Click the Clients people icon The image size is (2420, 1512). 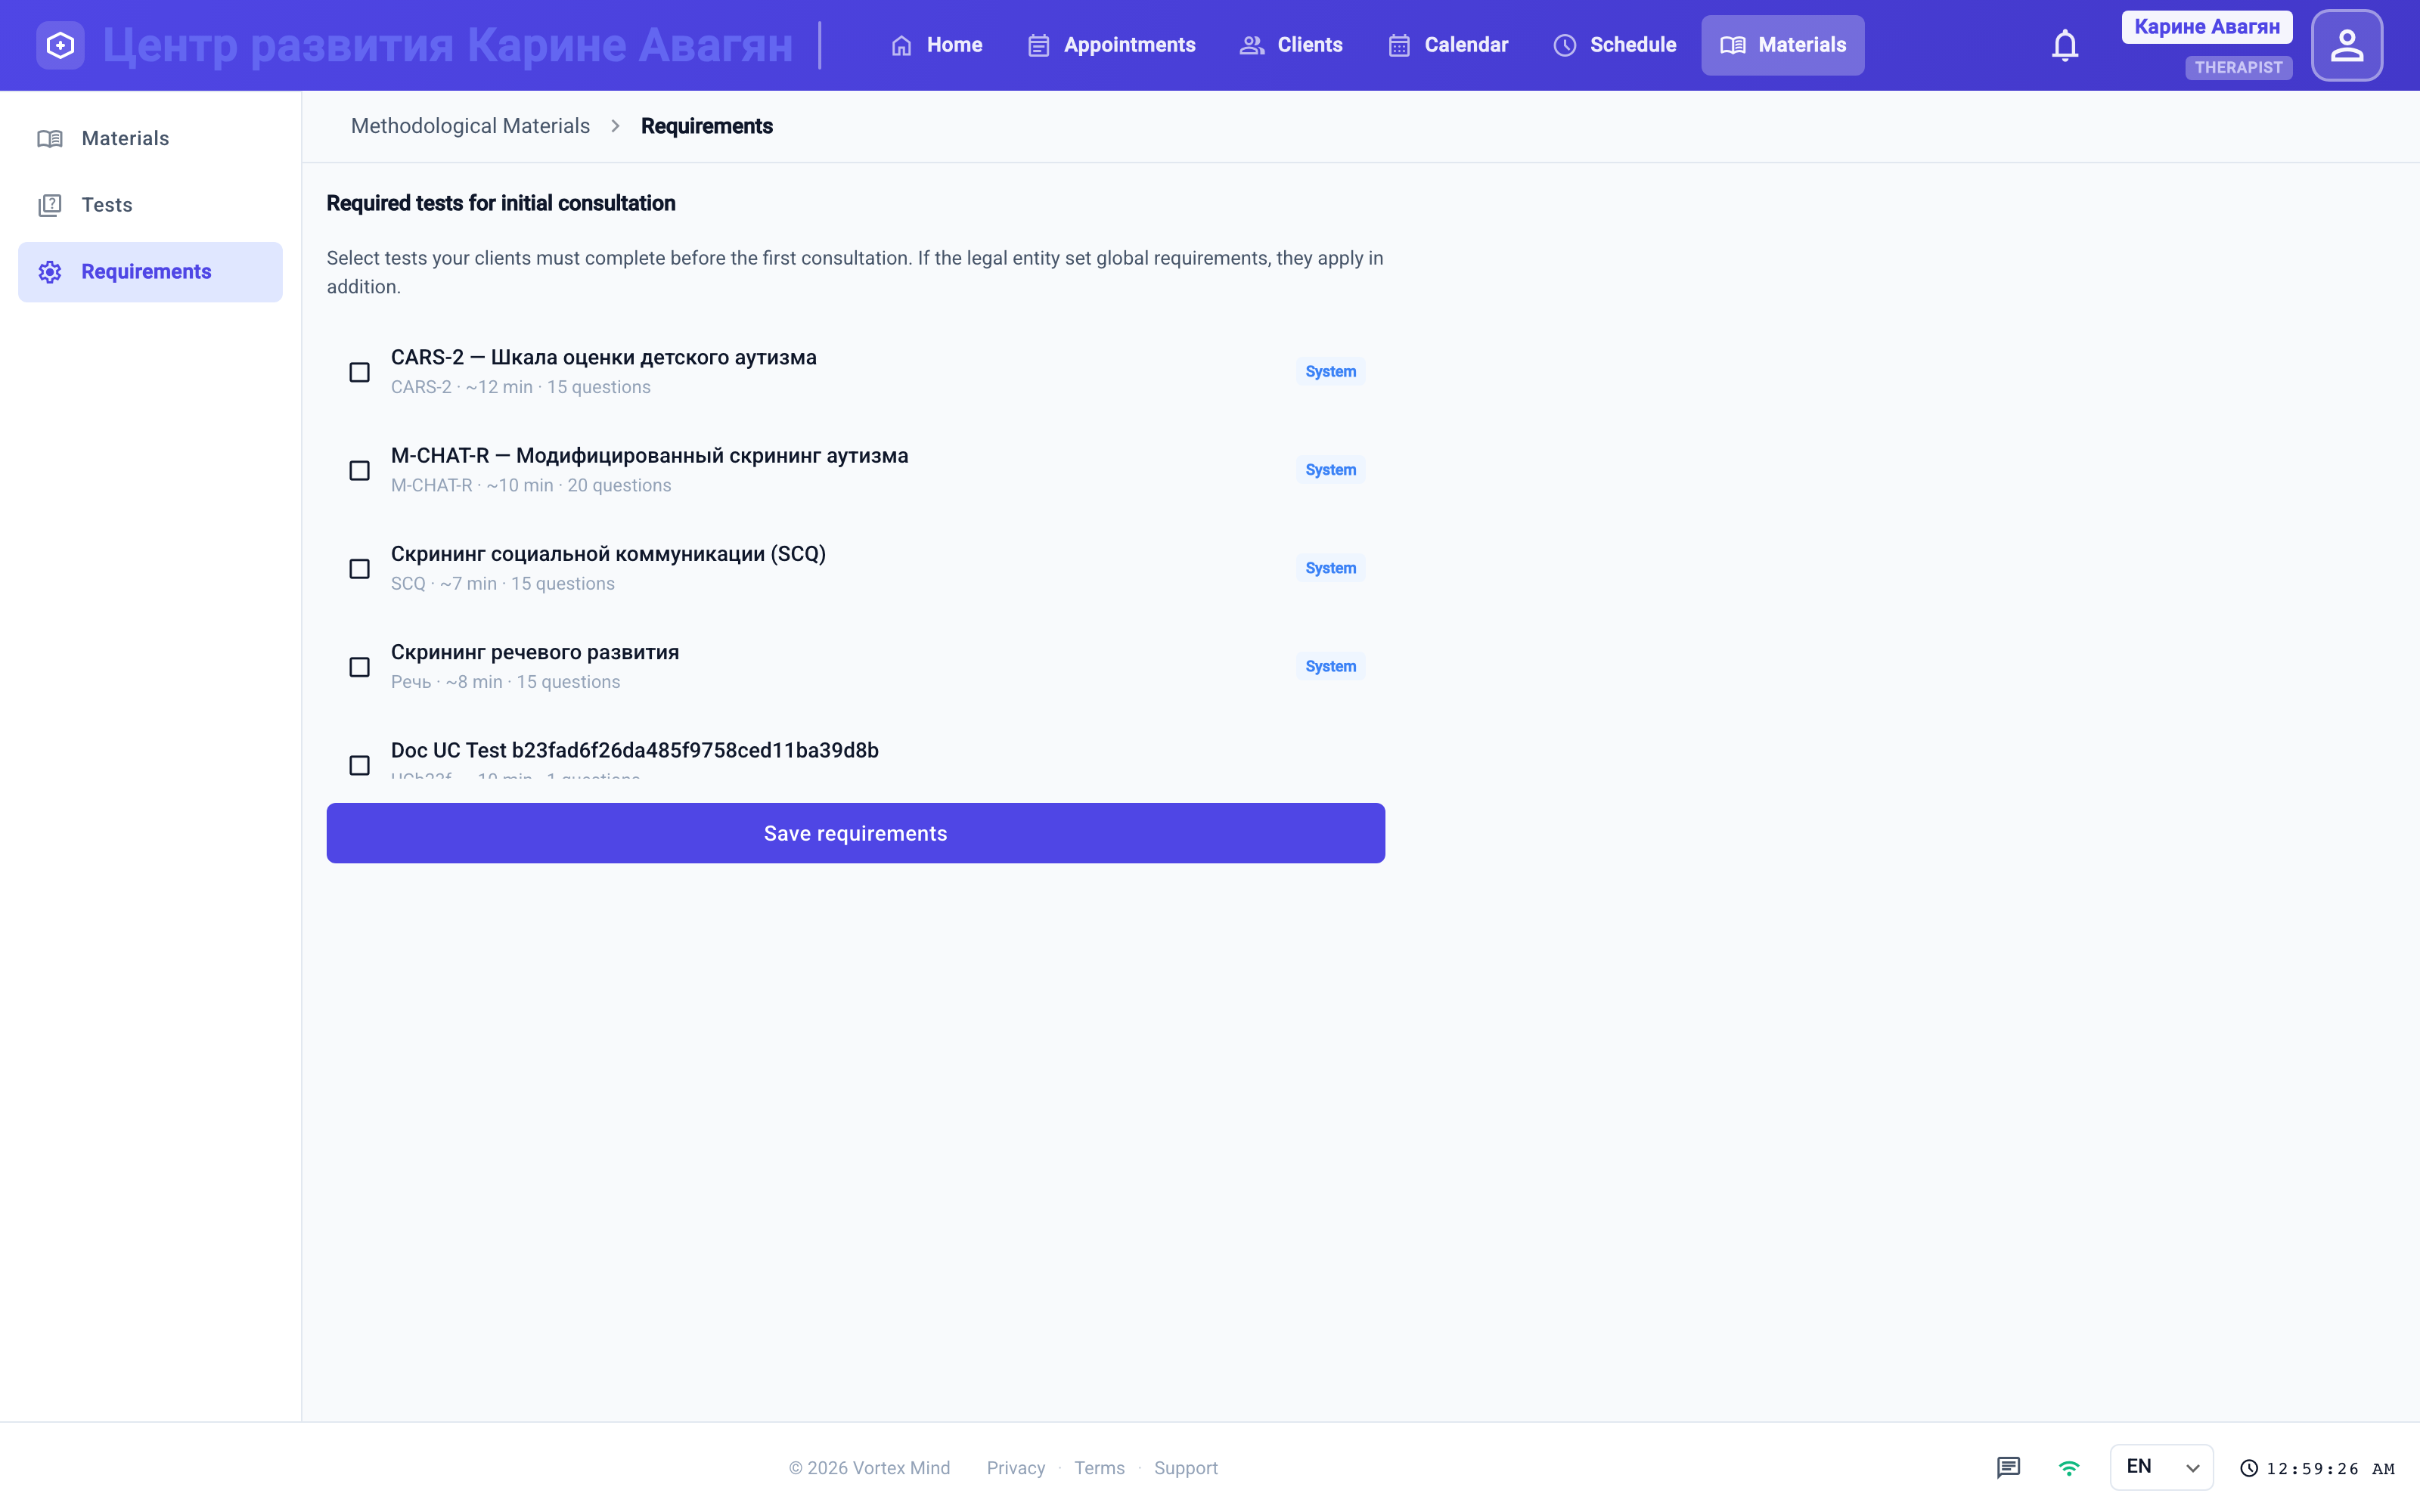click(x=1252, y=45)
